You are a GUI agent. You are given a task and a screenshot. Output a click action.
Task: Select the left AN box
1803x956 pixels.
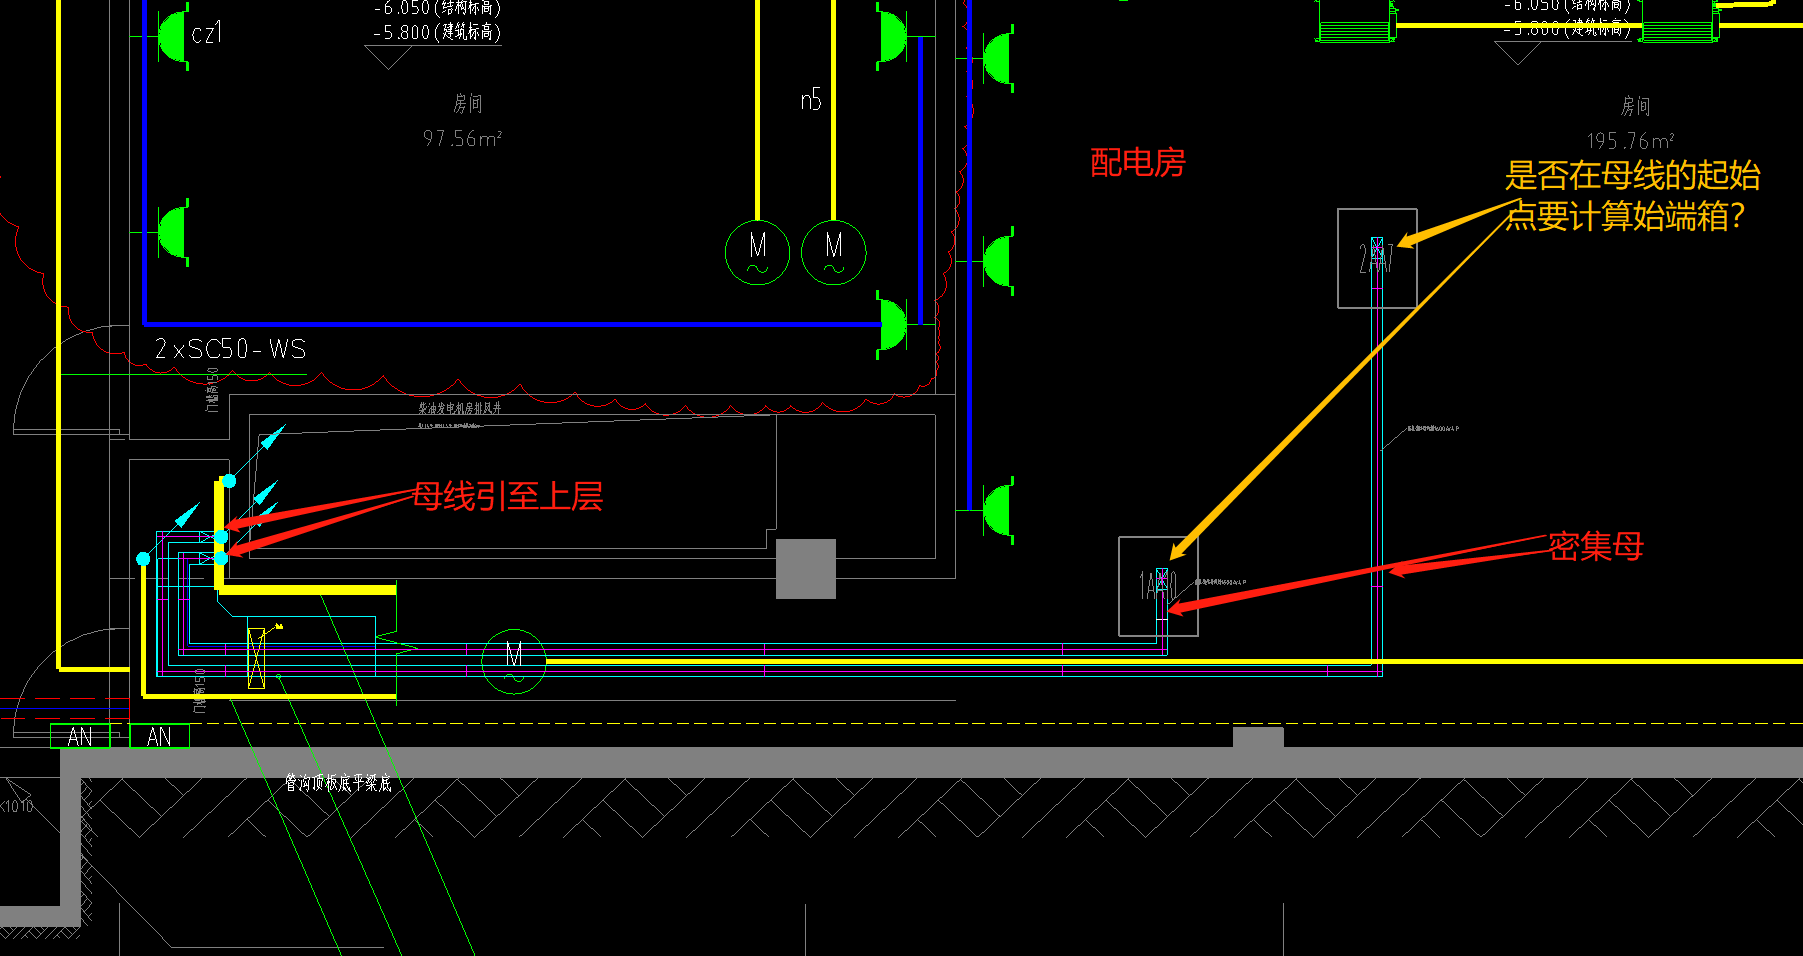click(x=80, y=737)
